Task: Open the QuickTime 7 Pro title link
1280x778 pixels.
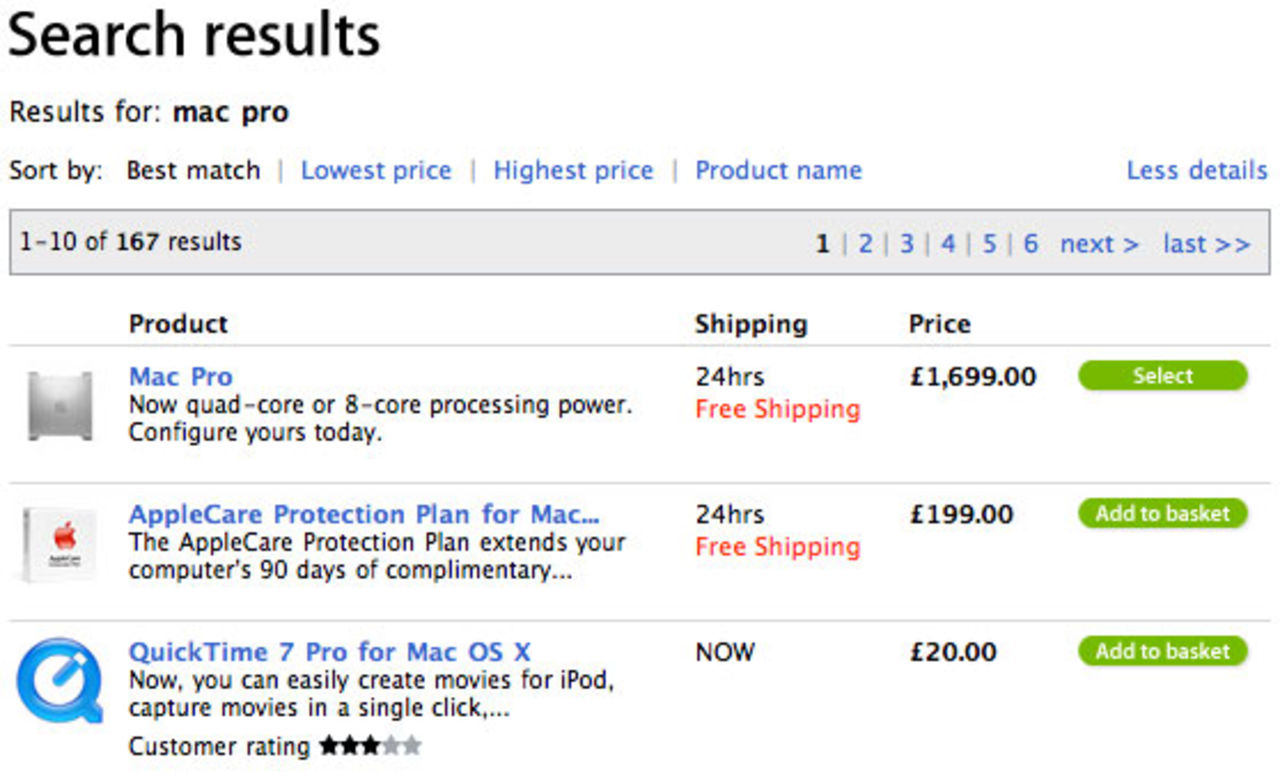Action: click(329, 652)
